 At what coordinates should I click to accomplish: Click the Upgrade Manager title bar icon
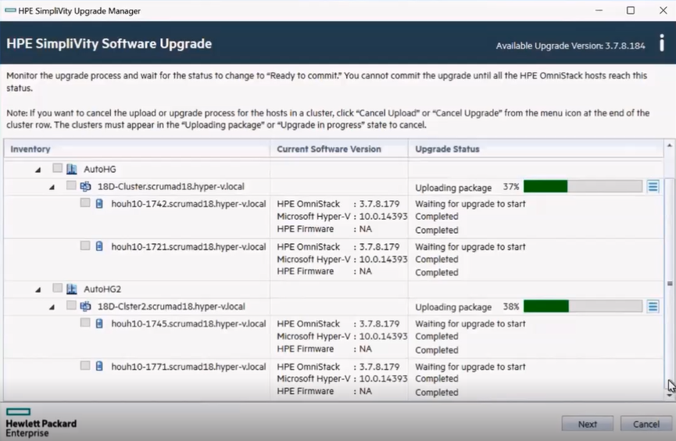(10, 10)
